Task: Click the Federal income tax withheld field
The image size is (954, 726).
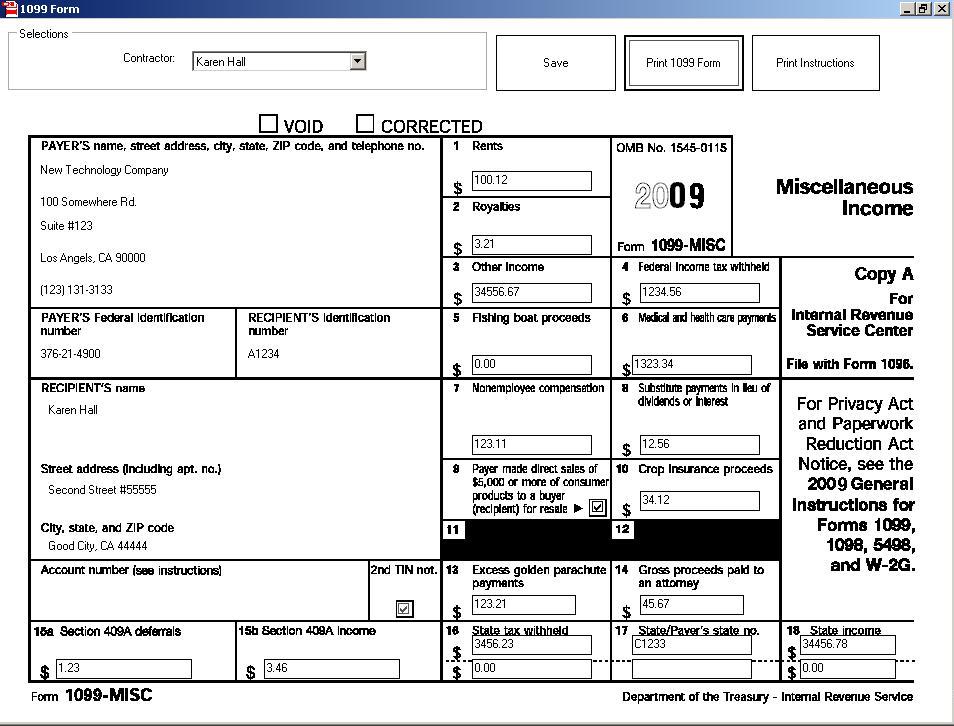Action: pyautogui.click(x=700, y=292)
